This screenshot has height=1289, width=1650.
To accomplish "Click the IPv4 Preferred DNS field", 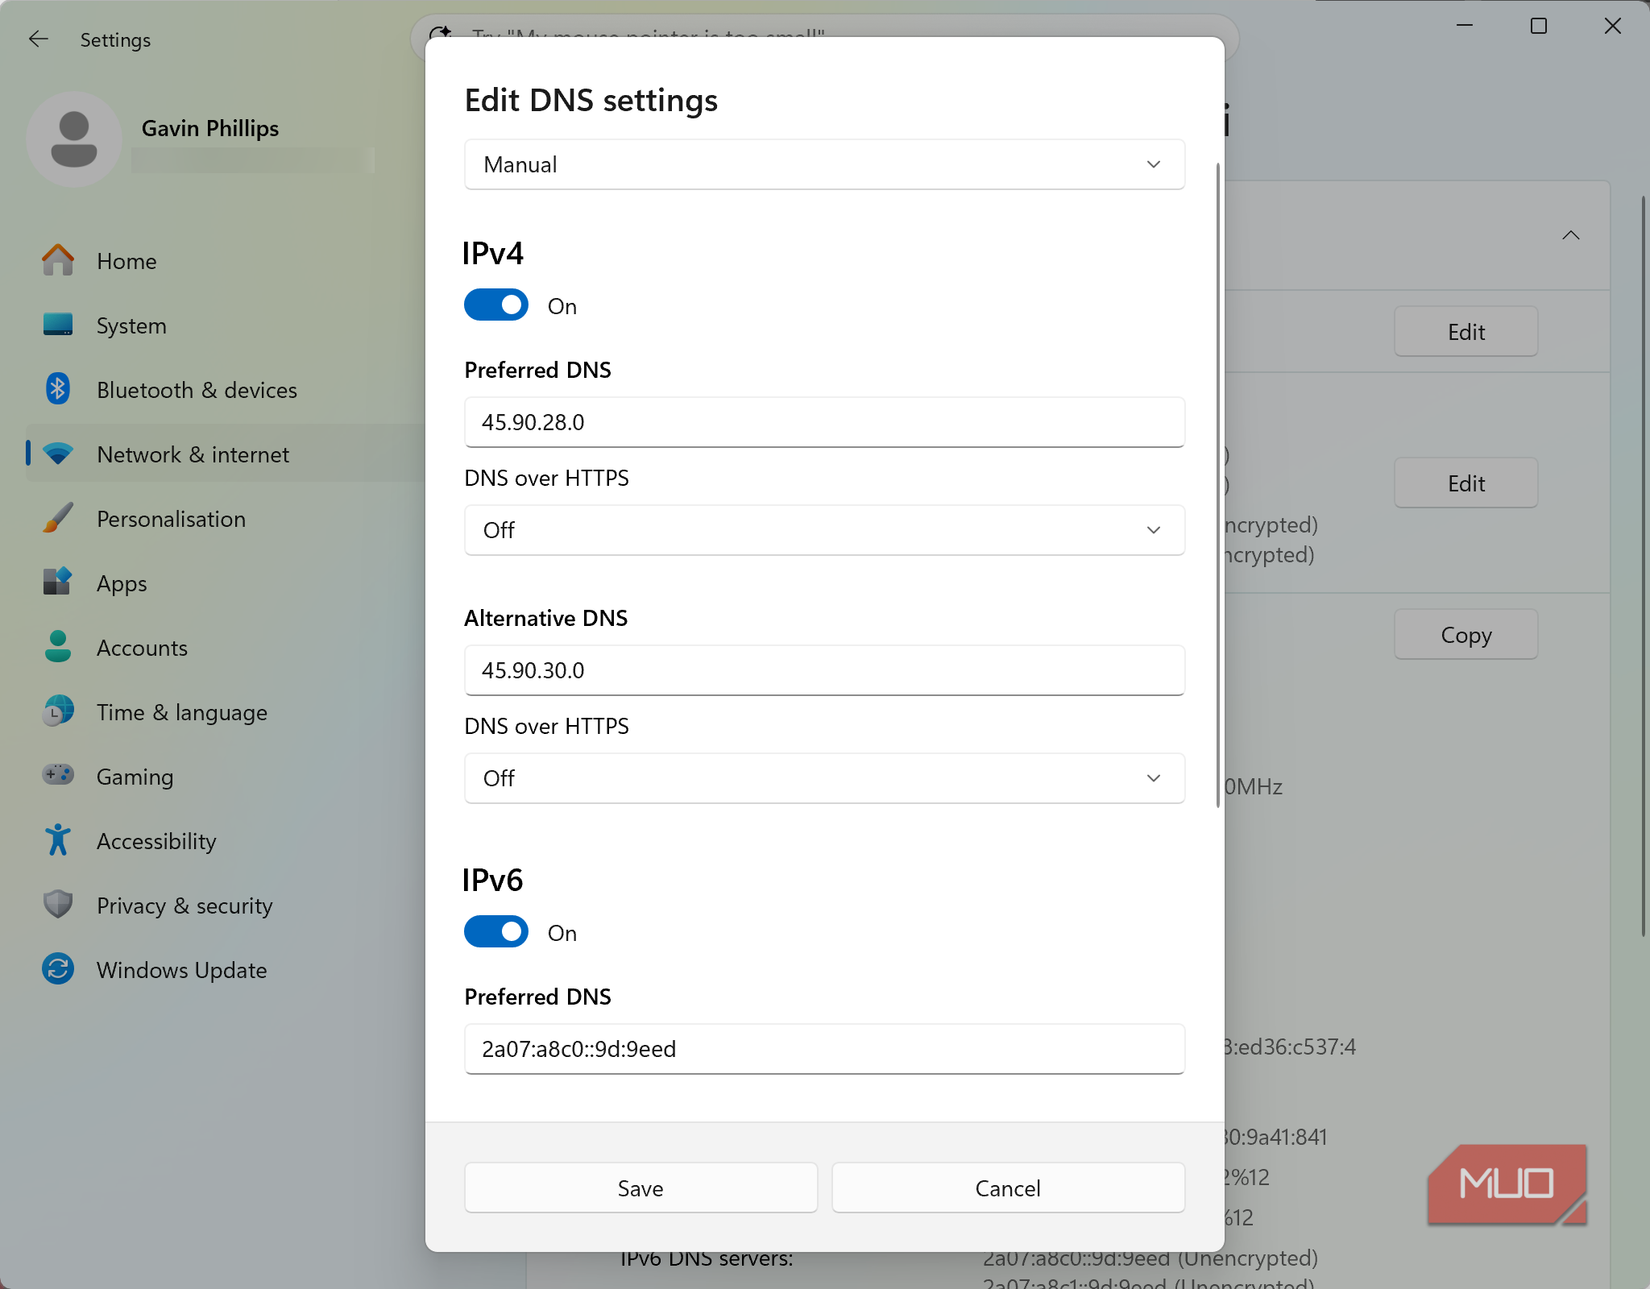I will pos(824,422).
